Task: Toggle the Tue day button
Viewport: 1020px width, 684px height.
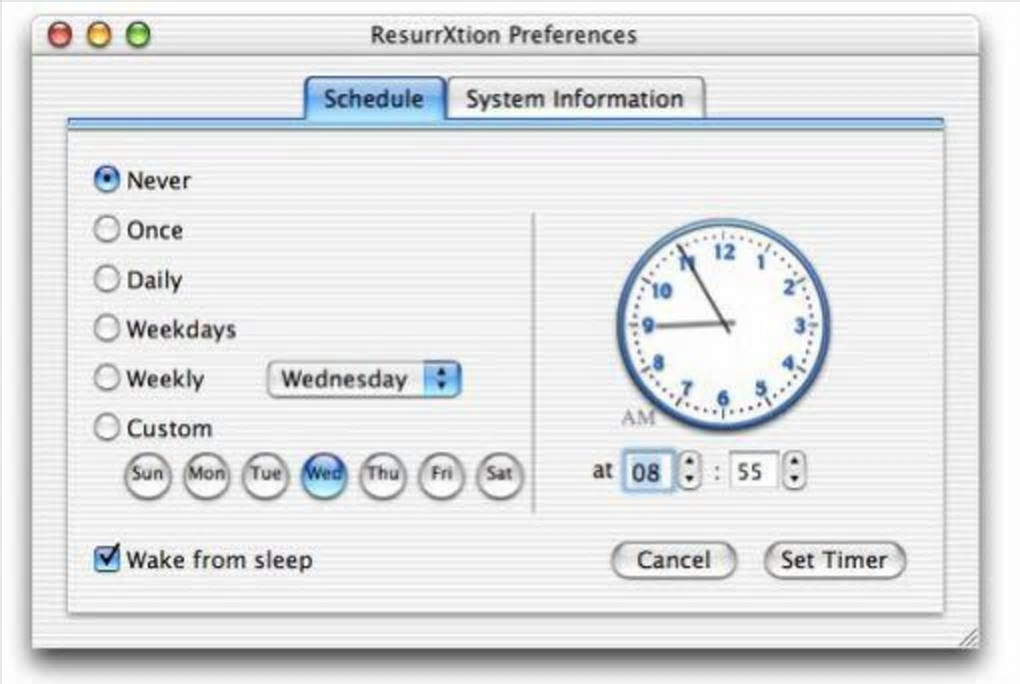Action: pos(265,474)
